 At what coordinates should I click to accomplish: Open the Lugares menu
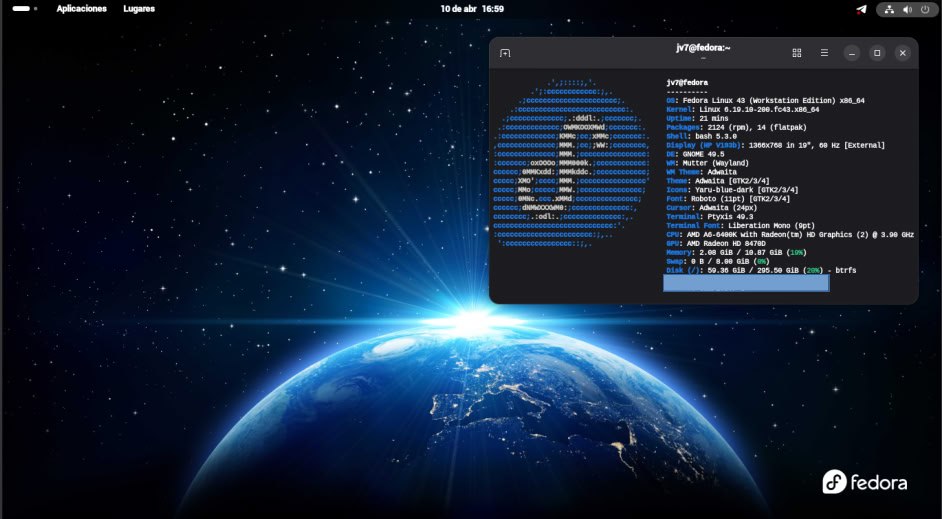coord(139,9)
